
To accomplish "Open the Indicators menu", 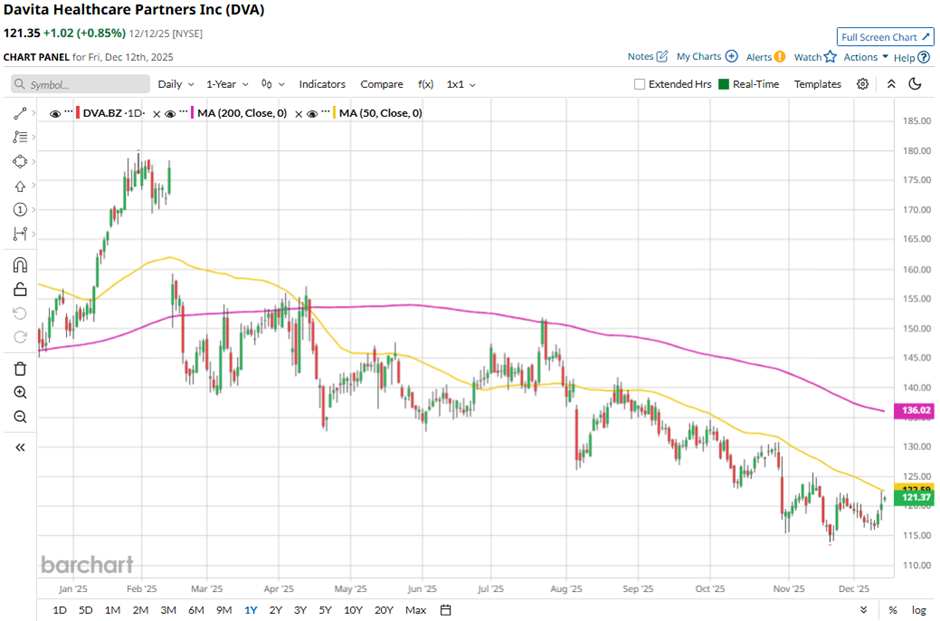I will point(322,85).
